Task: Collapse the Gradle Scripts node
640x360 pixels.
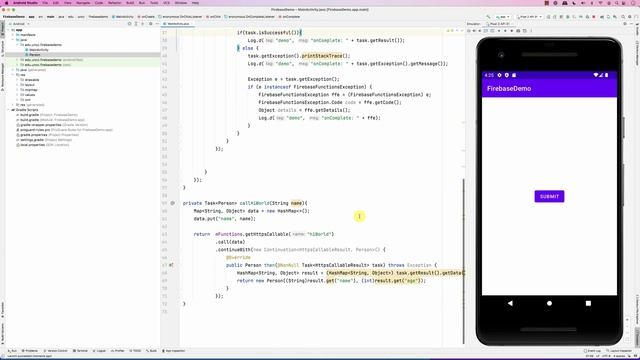Action: click(9, 110)
